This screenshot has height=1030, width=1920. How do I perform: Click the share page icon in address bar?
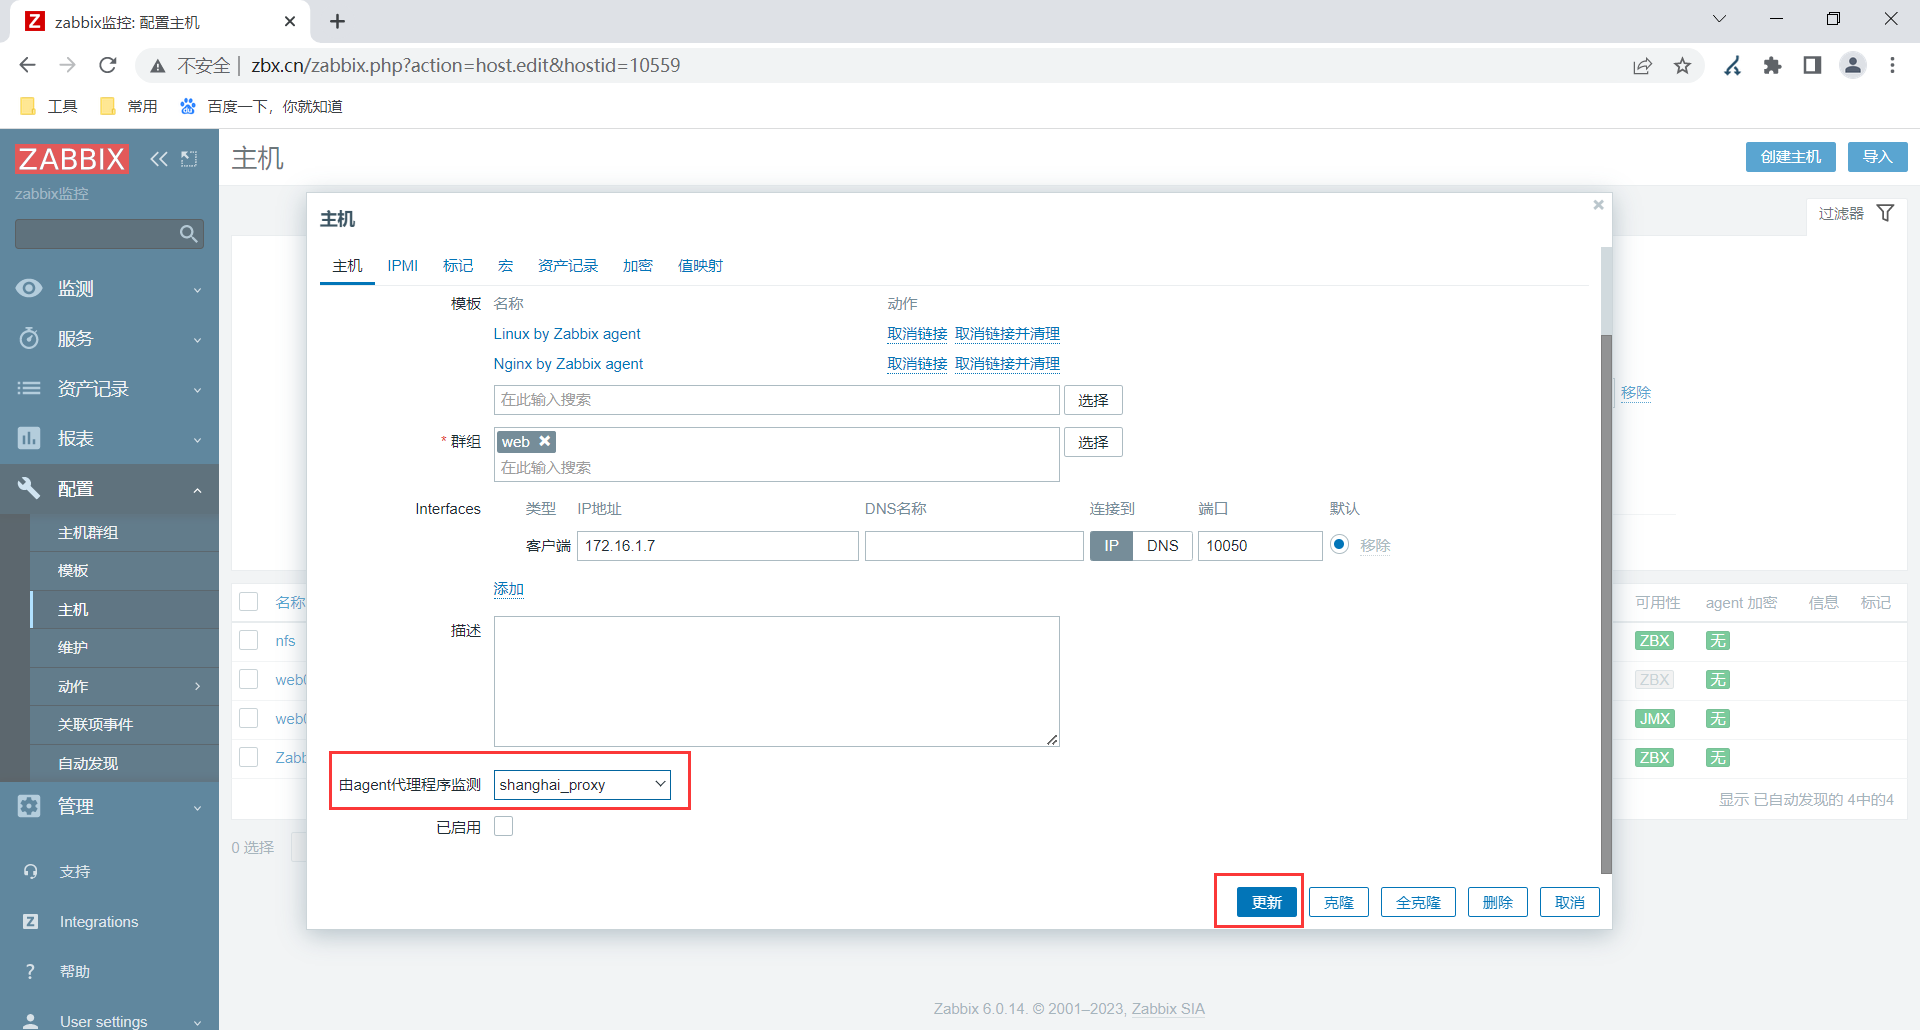(1642, 65)
